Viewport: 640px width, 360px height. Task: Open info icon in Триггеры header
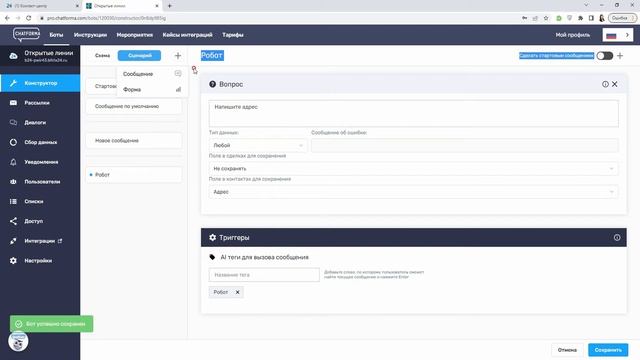click(x=617, y=238)
